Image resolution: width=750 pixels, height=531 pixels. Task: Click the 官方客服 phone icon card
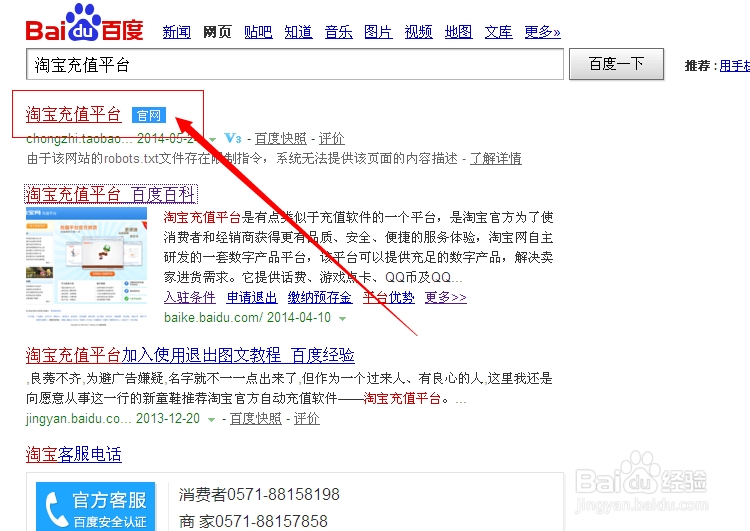pos(96,507)
